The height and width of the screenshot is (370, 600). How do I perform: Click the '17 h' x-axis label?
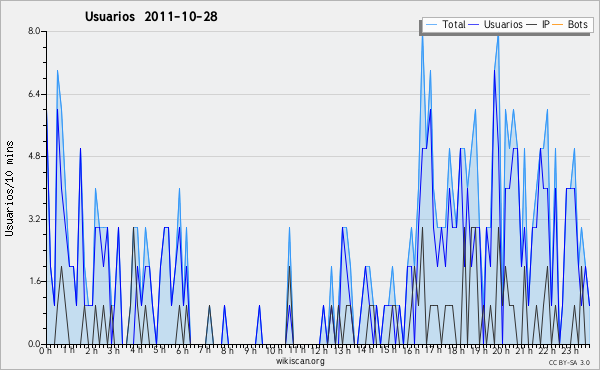433,350
